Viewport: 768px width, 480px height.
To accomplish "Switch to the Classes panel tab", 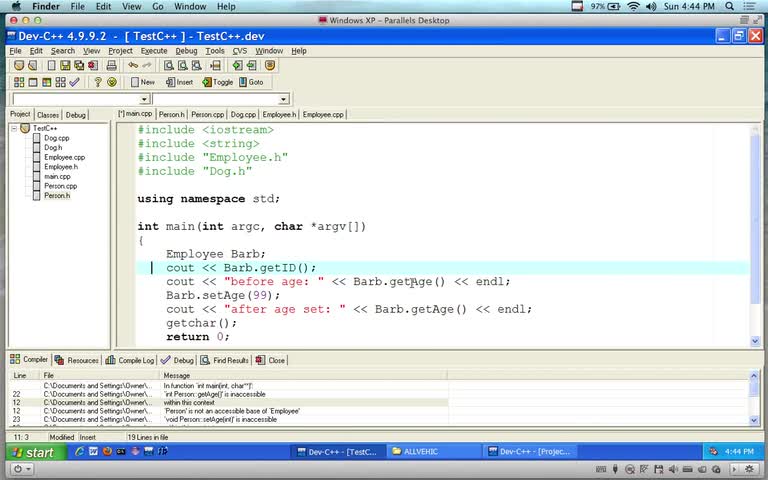I will click(x=48, y=115).
